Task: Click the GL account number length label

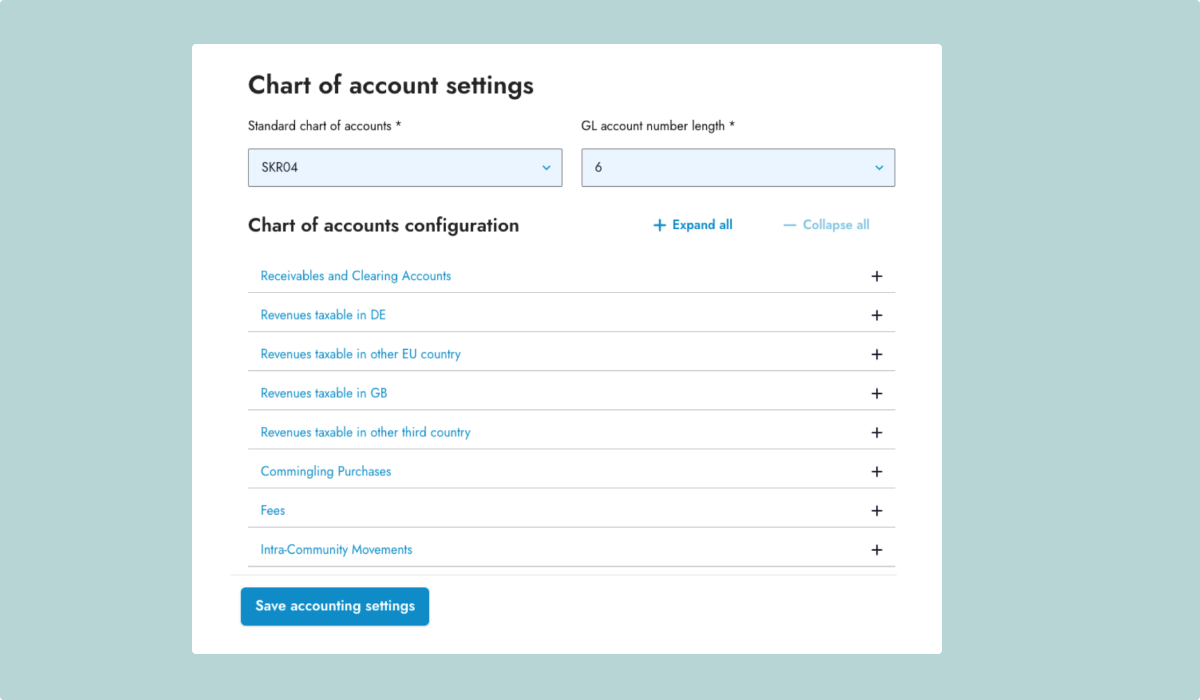Action: pyautogui.click(x=658, y=126)
